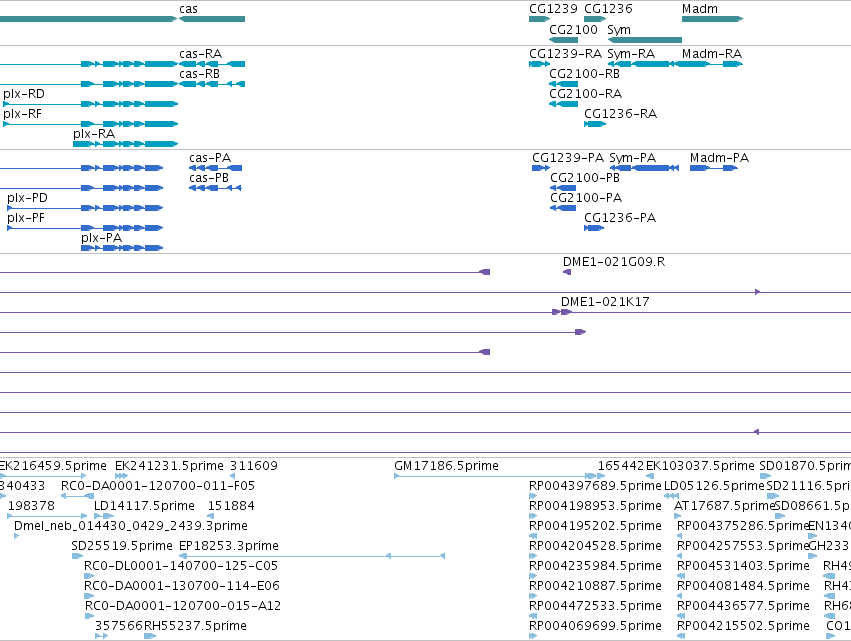This screenshot has height=641, width=851.
Task: Select the RH55237.5prime EST label
Action: point(195,626)
